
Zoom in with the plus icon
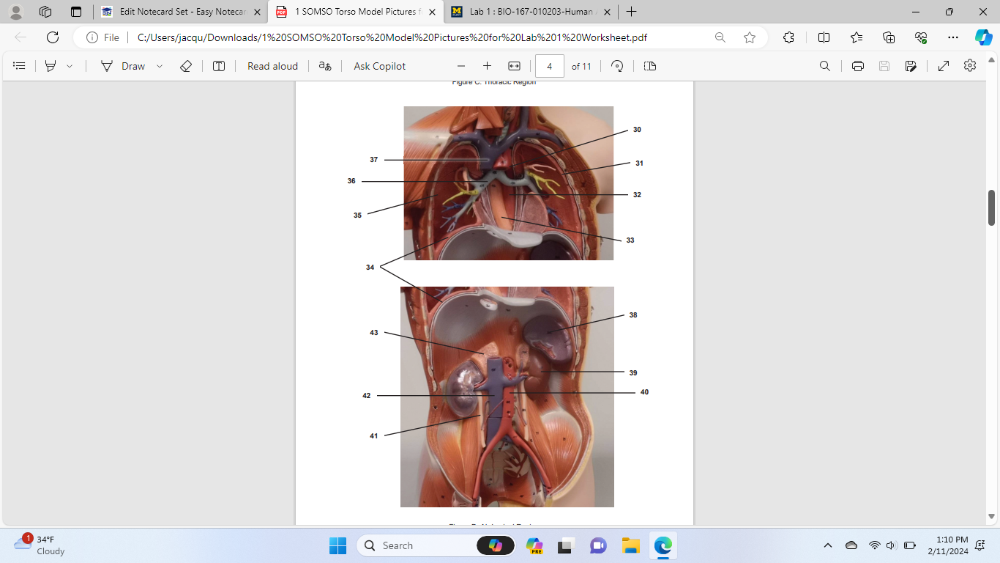coord(487,66)
